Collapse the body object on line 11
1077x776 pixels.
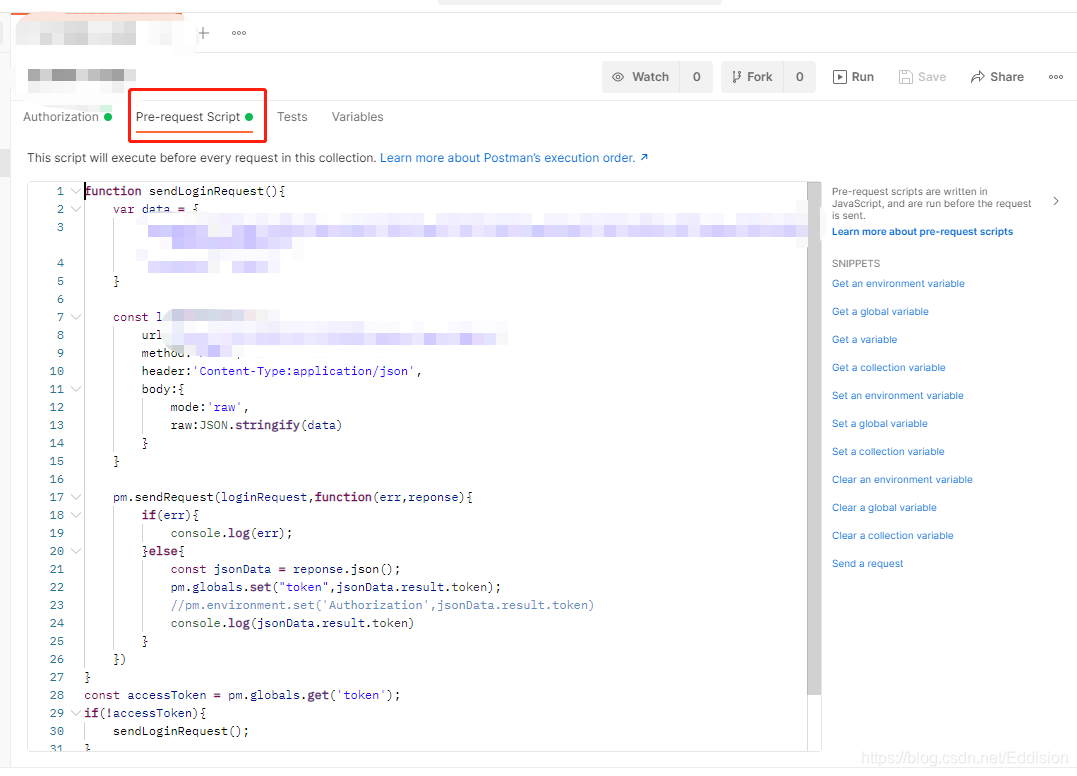(x=76, y=389)
